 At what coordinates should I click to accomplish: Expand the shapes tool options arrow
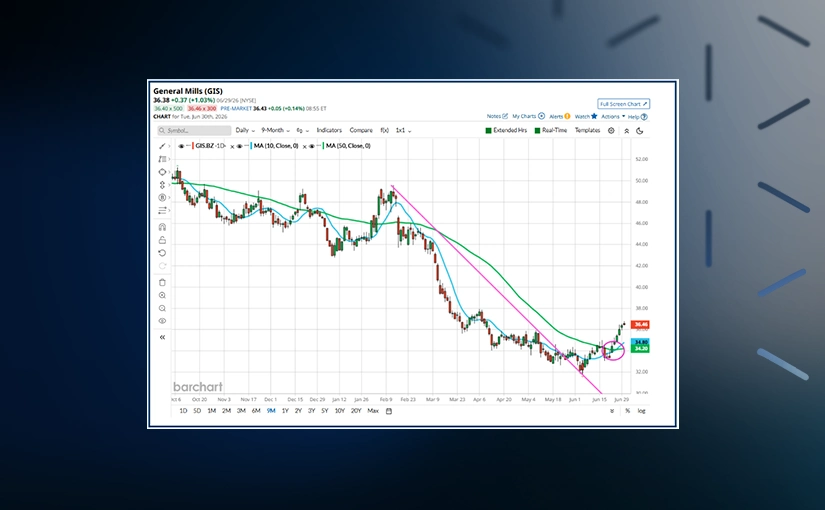point(169,172)
